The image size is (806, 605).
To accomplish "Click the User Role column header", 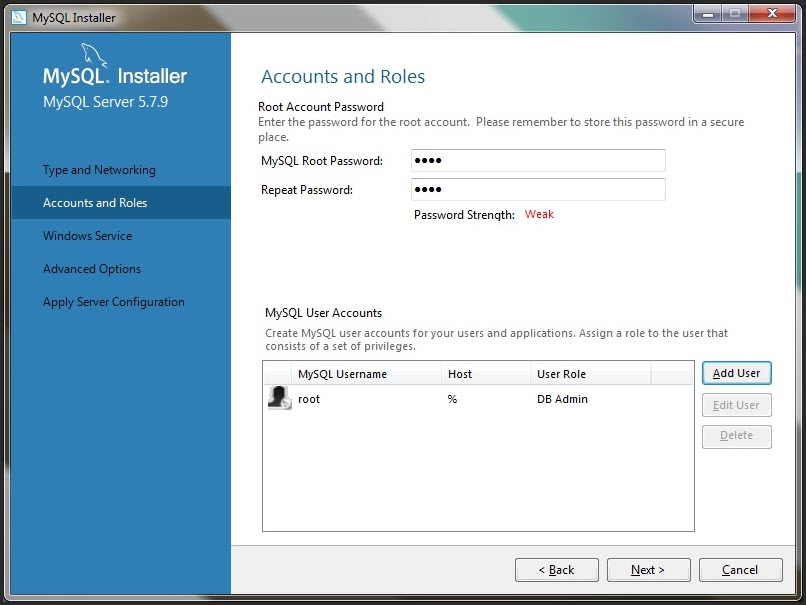I will (591, 374).
